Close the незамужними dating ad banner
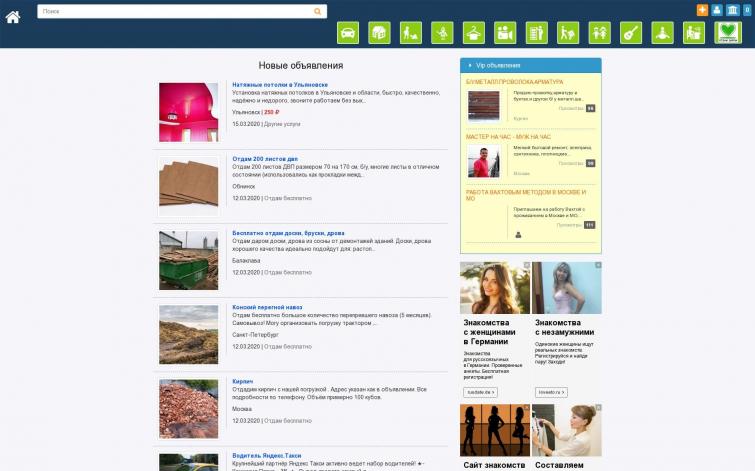 (x=599, y=265)
